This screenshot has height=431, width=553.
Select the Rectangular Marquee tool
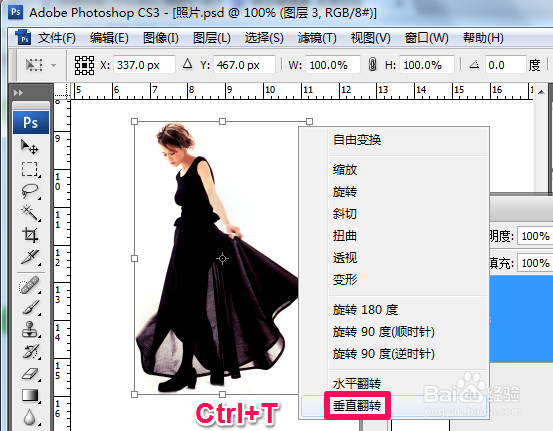30,169
